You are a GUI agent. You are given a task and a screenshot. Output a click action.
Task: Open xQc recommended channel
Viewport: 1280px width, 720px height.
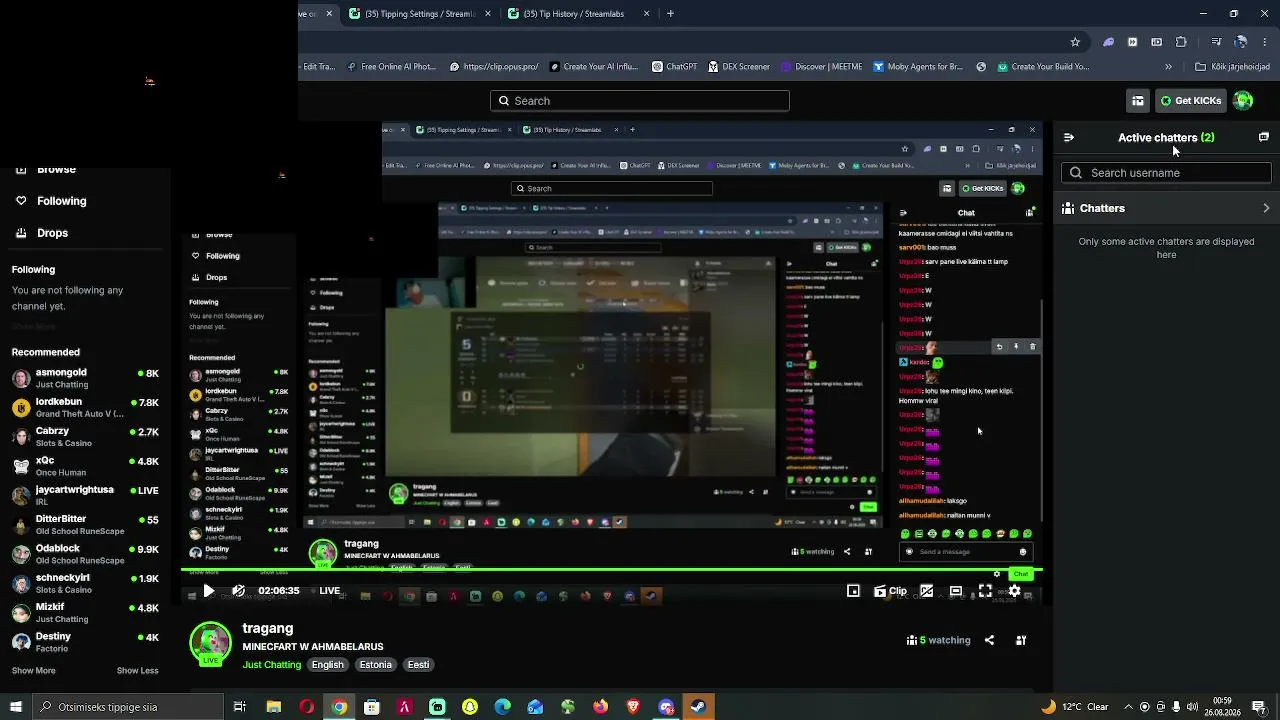tap(85, 466)
